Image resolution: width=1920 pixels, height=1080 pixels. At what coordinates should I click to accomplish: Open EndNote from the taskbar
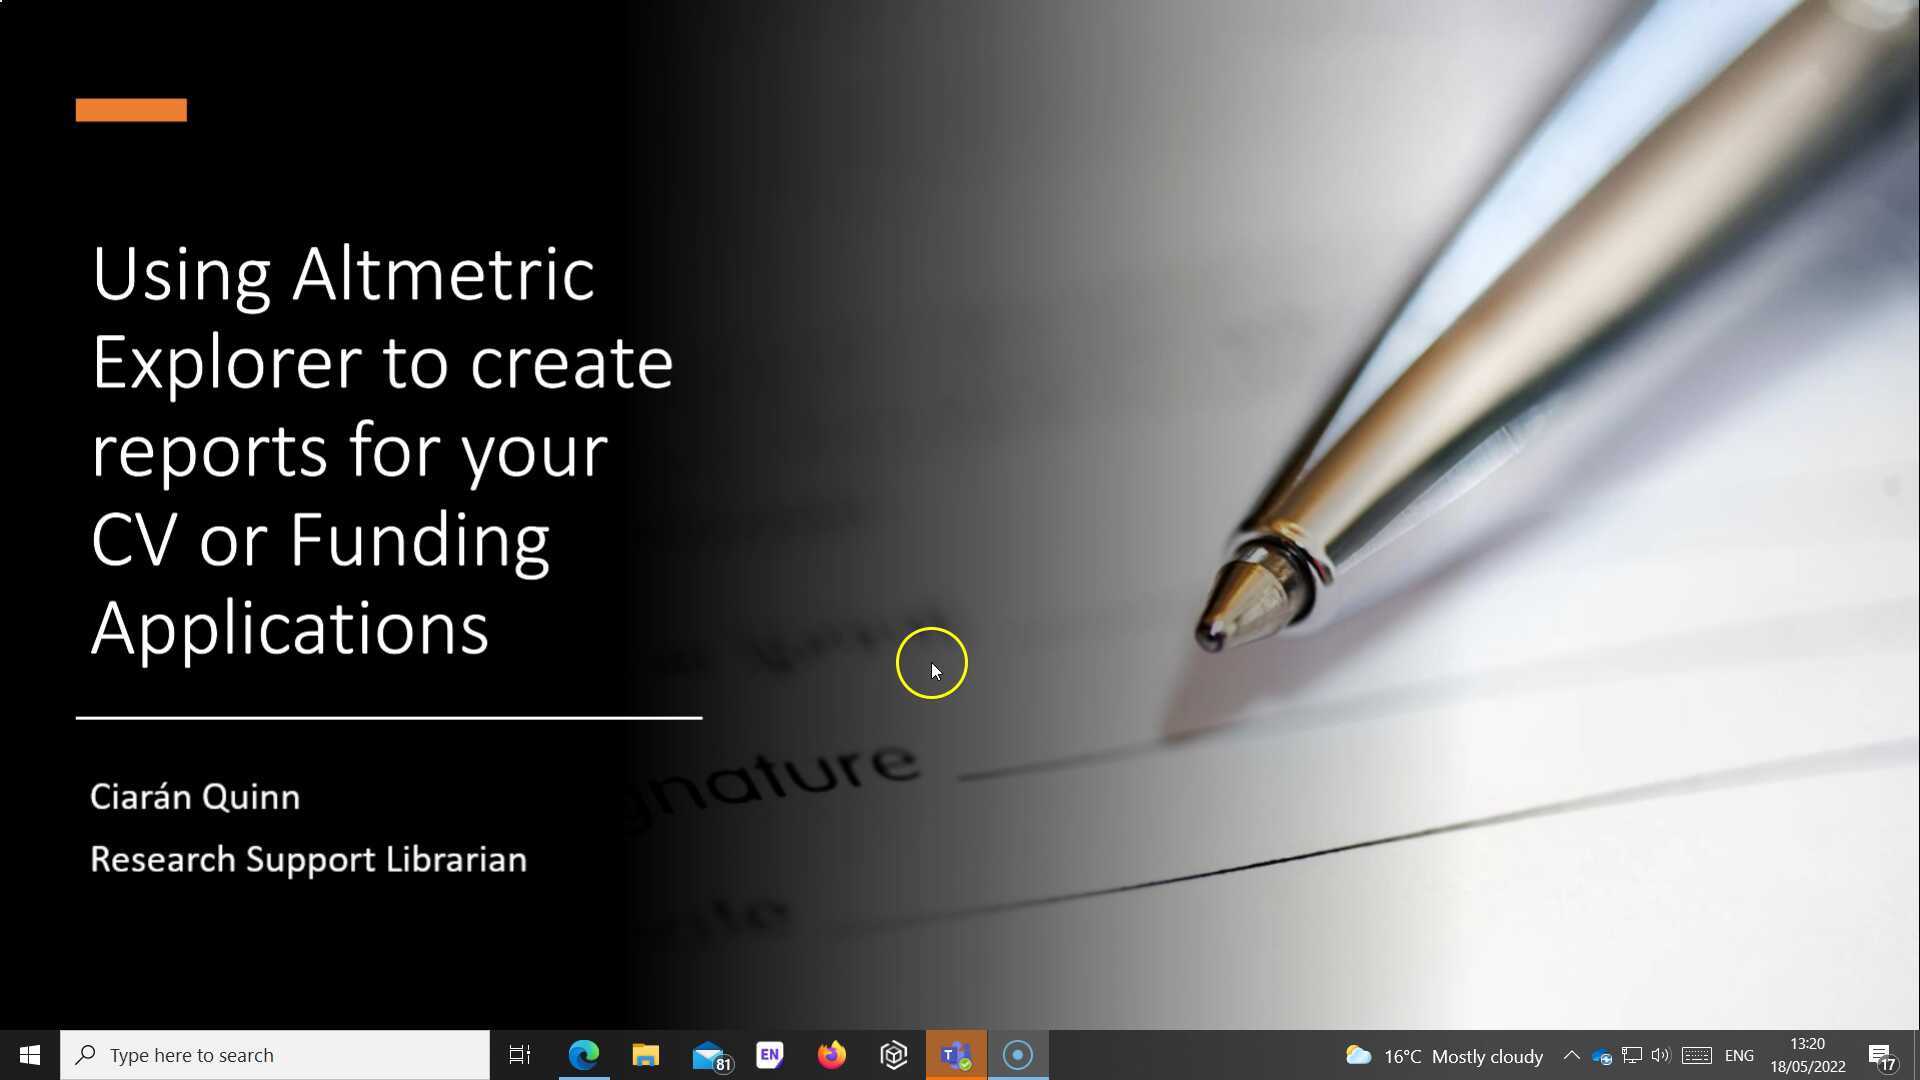coord(769,1054)
